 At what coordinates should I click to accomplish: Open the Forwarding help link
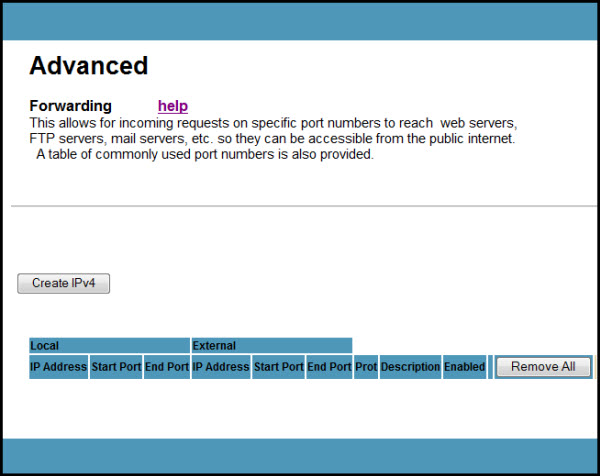coord(172,106)
